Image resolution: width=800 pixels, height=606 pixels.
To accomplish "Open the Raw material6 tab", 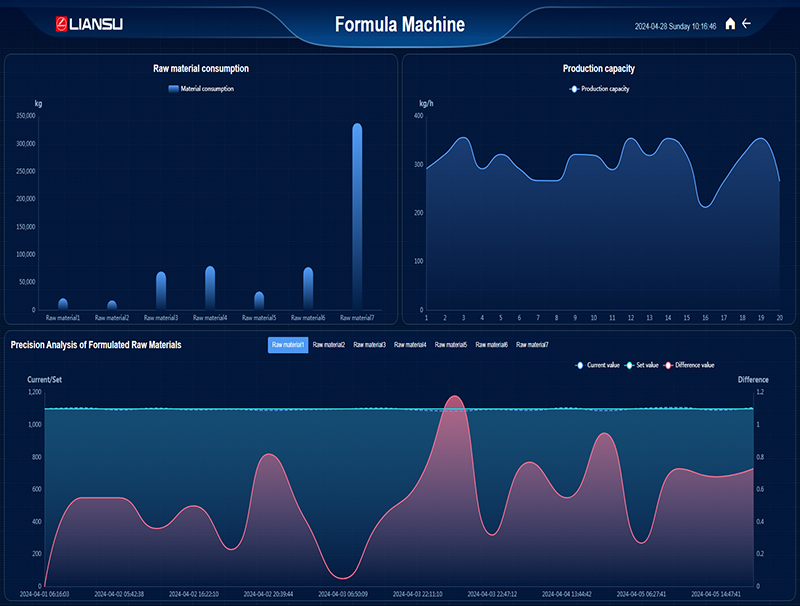I will pyautogui.click(x=491, y=345).
